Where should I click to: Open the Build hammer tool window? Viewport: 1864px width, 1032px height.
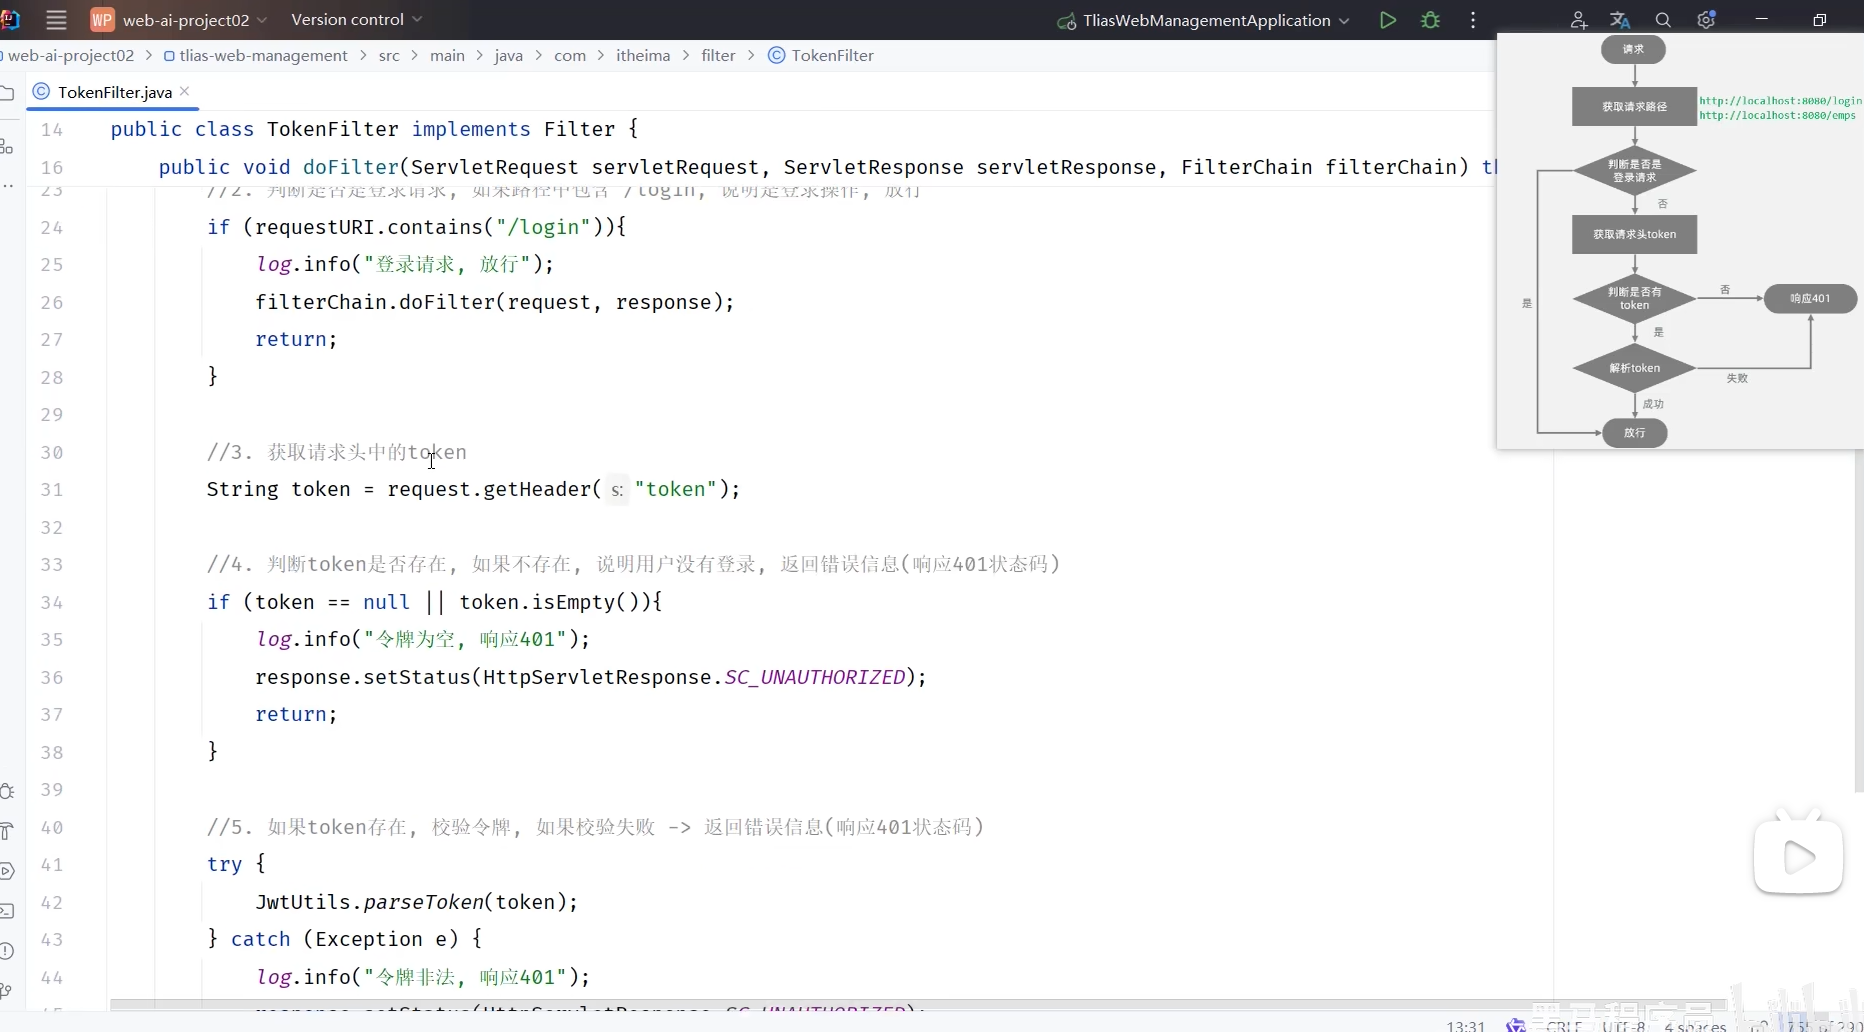pyautogui.click(x=7, y=831)
